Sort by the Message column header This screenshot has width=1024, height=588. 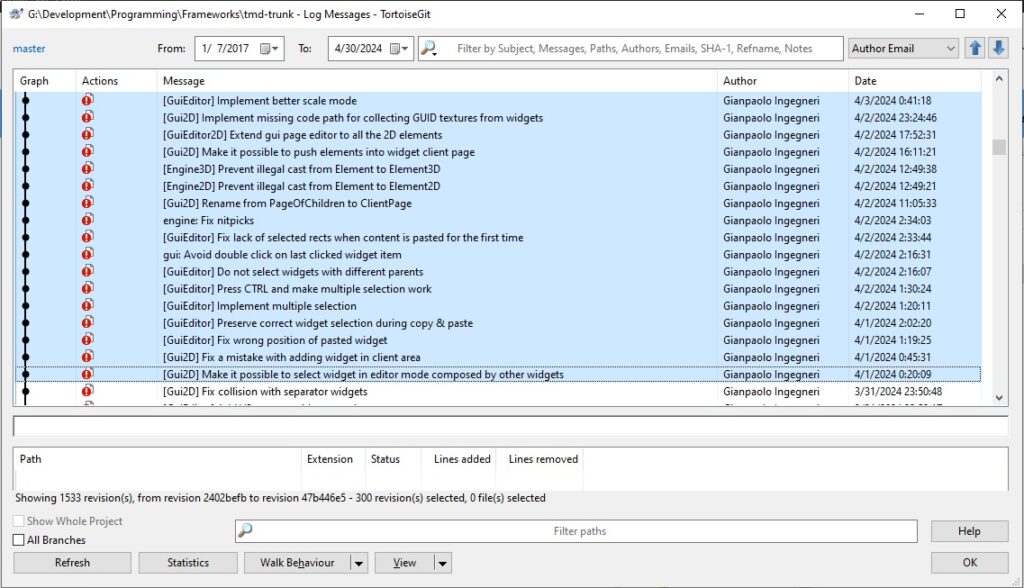click(437, 81)
